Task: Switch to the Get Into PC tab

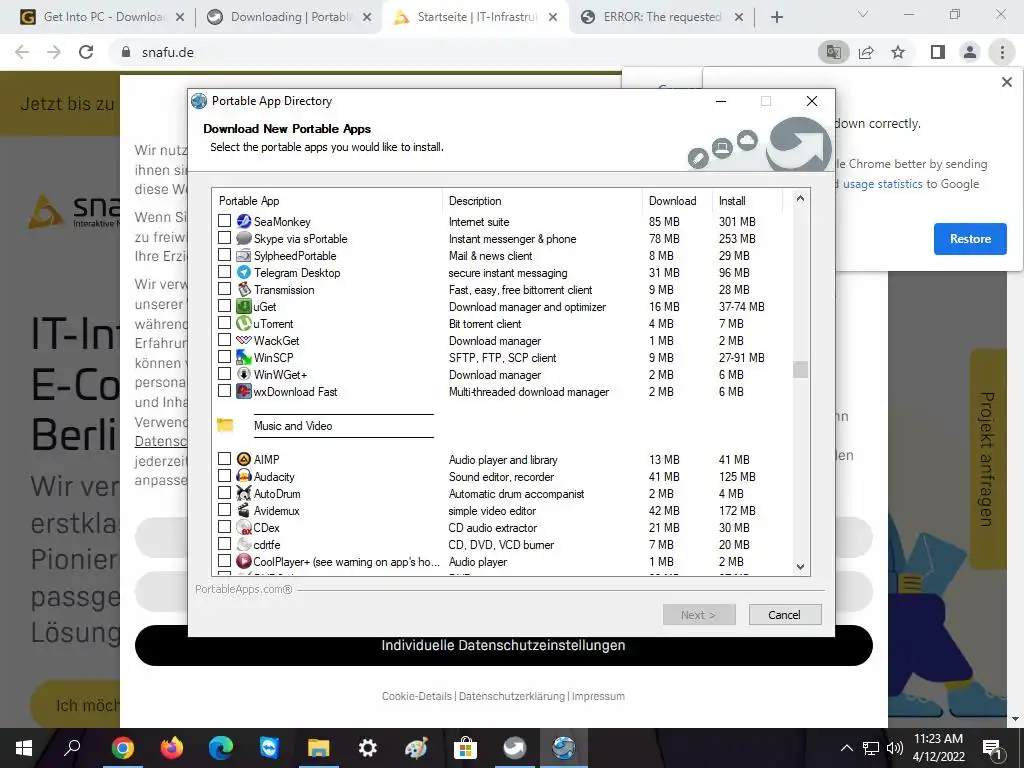Action: tap(102, 17)
